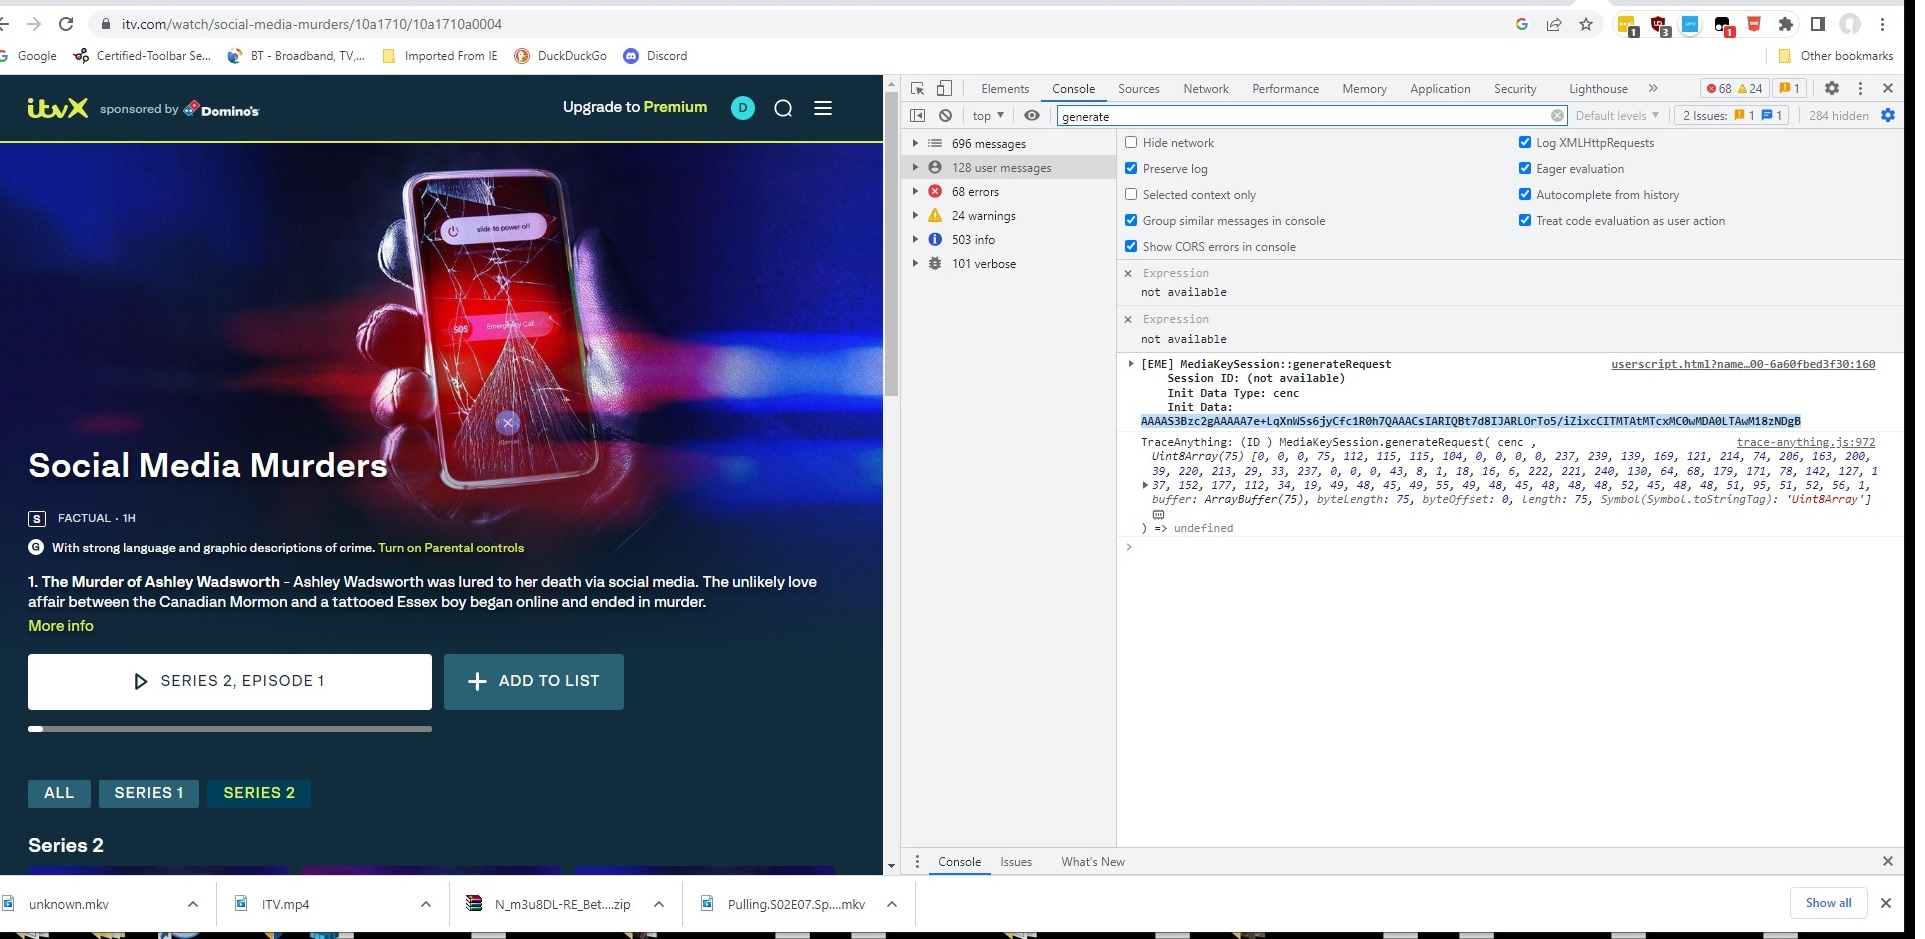Click the clear console icon
This screenshot has height=939, width=1925.
(x=945, y=115)
